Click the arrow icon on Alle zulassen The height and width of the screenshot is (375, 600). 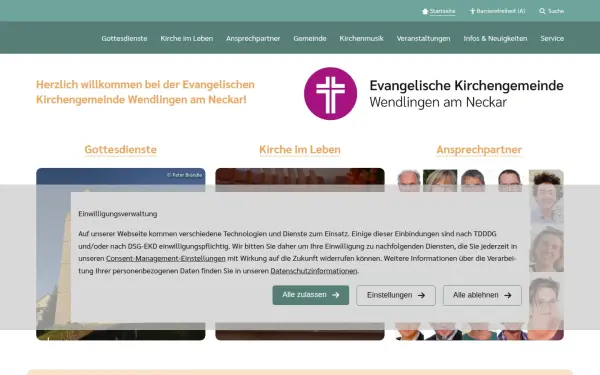tap(336, 295)
